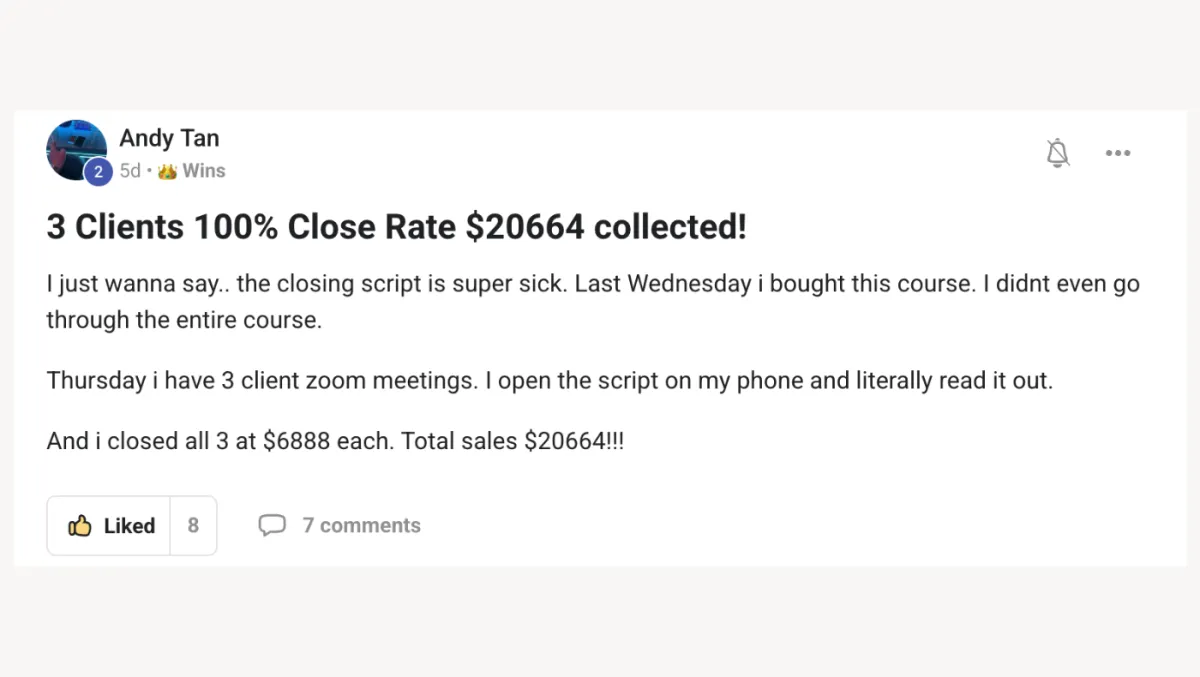This screenshot has height=677, width=1200.
Task: Open the post title about 100% Close Rate
Action: pos(396,227)
